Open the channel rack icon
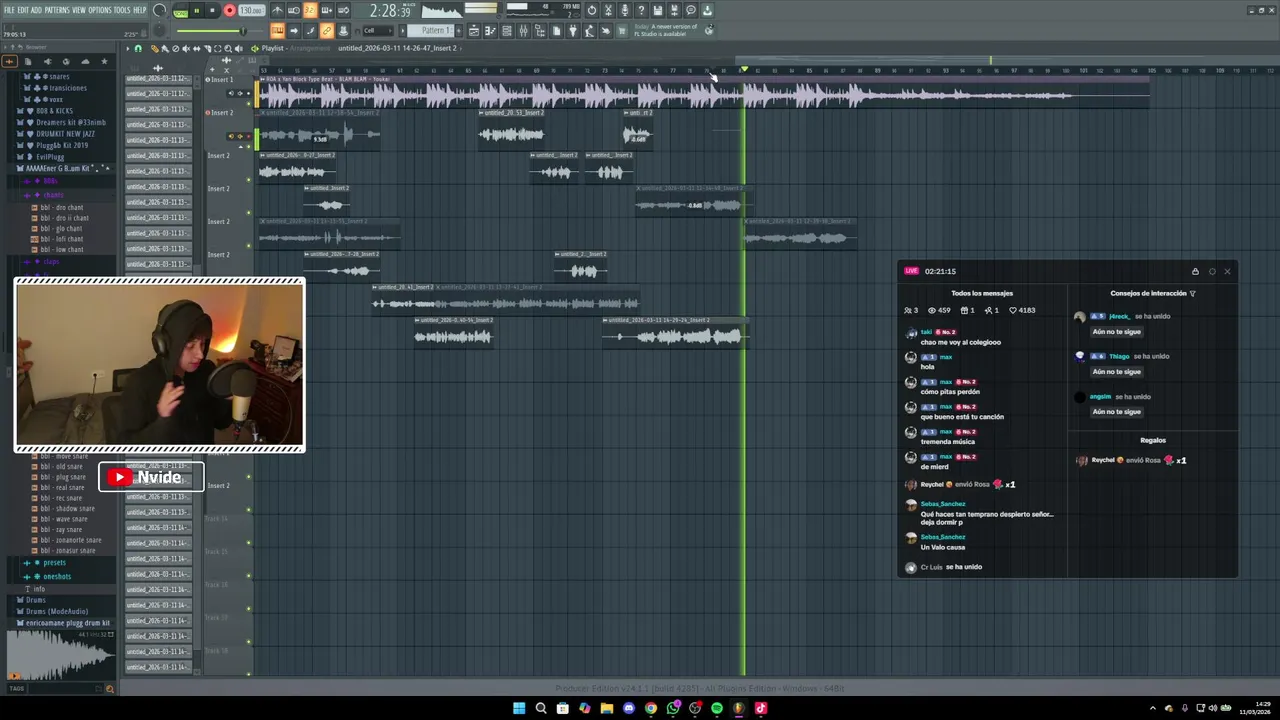The width and height of the screenshot is (1280, 720). click(x=507, y=31)
